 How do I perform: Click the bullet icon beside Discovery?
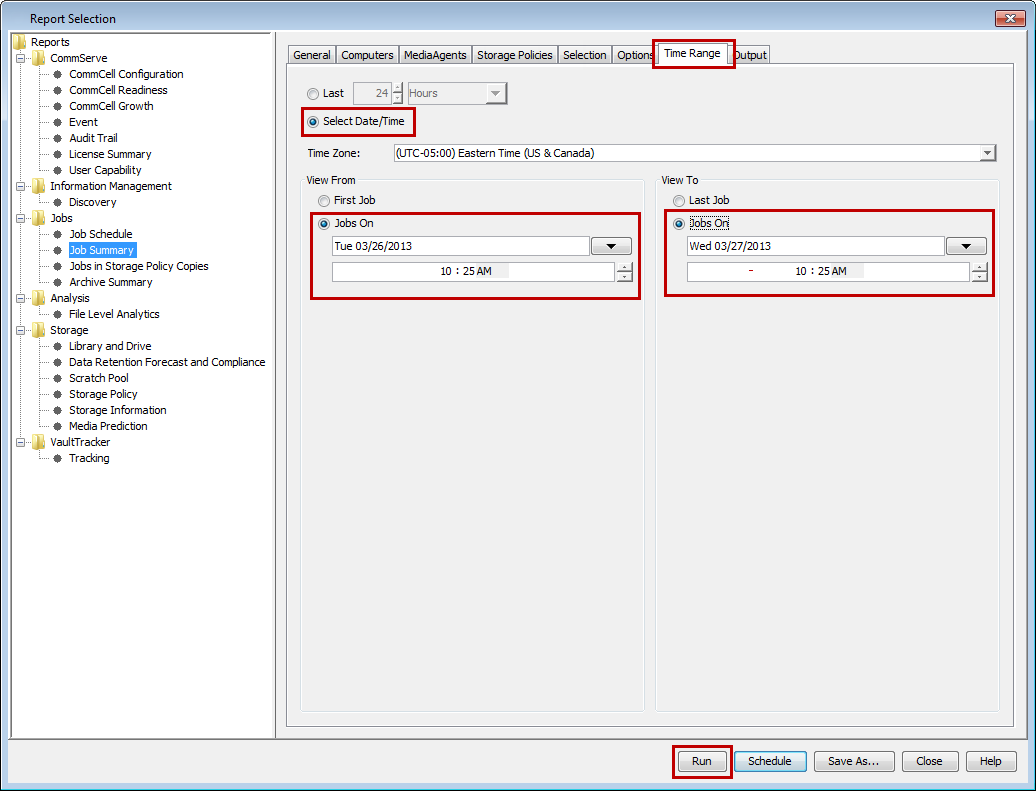click(57, 202)
